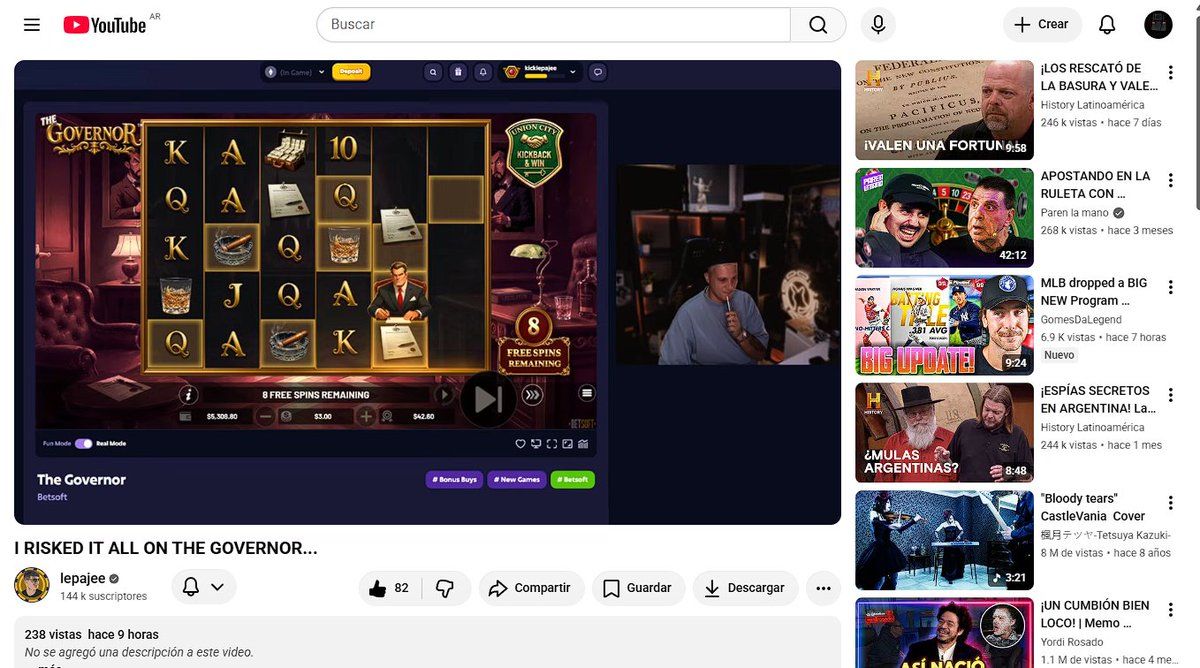
Task: Open more actions ellipsis under the video
Action: tap(823, 588)
